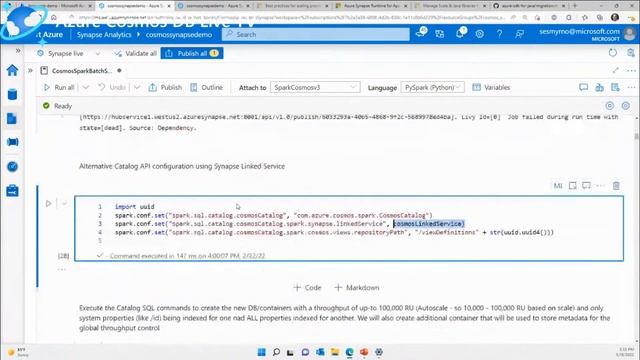Open the Run all options dropdown arrow
The height and width of the screenshot is (360, 640).
pos(86,87)
